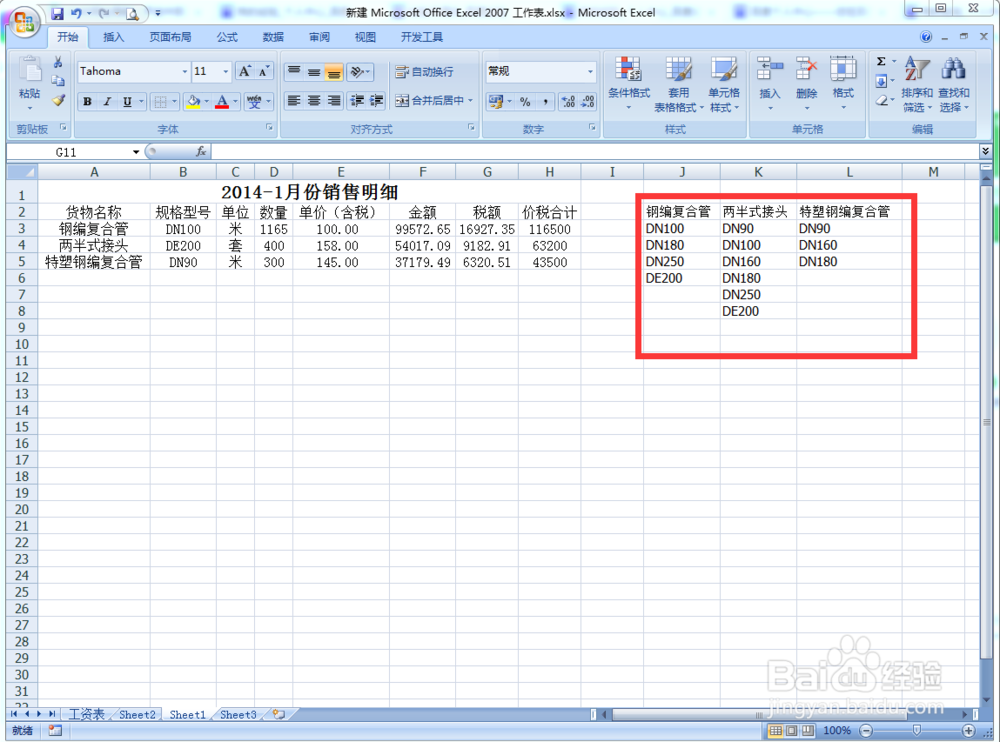Open format as table 套用表格格式 dropdown
This screenshot has width=1000, height=742.
click(679, 84)
